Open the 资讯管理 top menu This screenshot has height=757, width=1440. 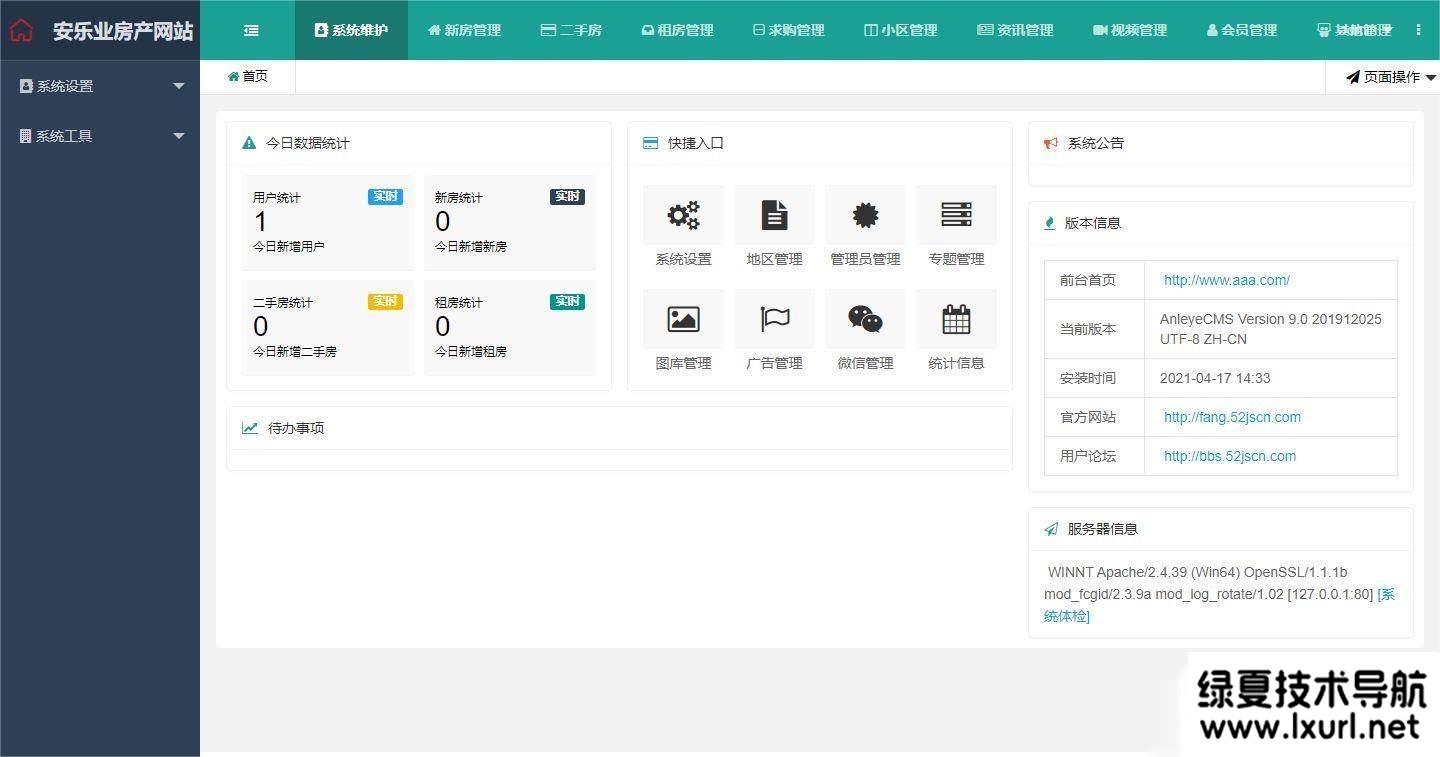point(1015,30)
